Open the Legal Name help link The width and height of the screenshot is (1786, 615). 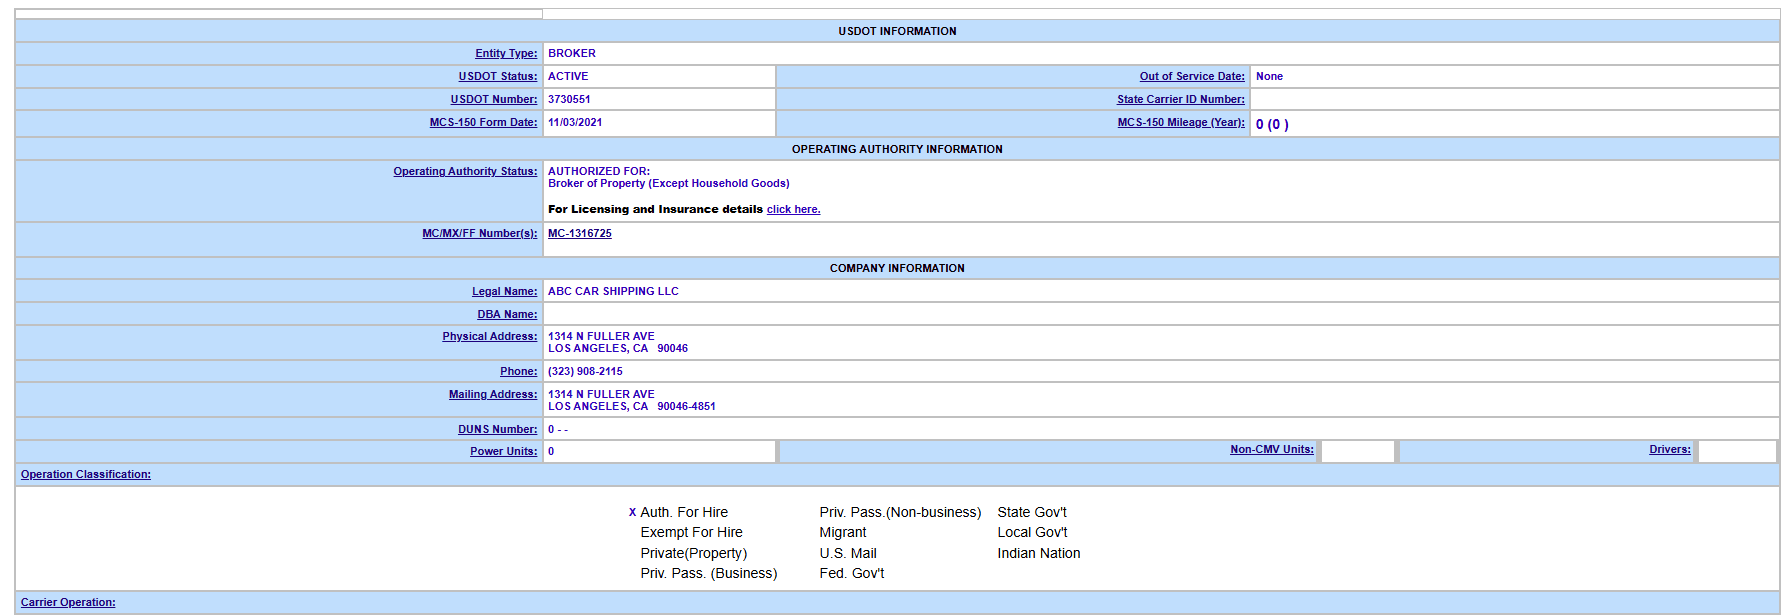pos(505,292)
